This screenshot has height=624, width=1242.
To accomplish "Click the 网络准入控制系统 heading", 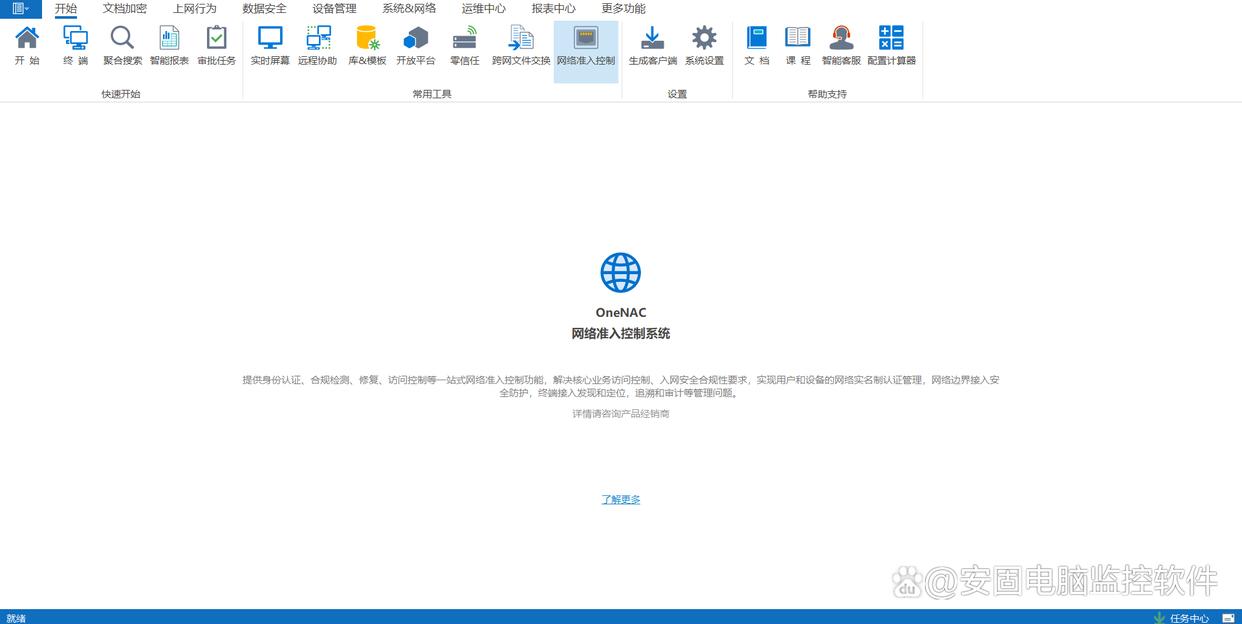I will click(x=621, y=334).
